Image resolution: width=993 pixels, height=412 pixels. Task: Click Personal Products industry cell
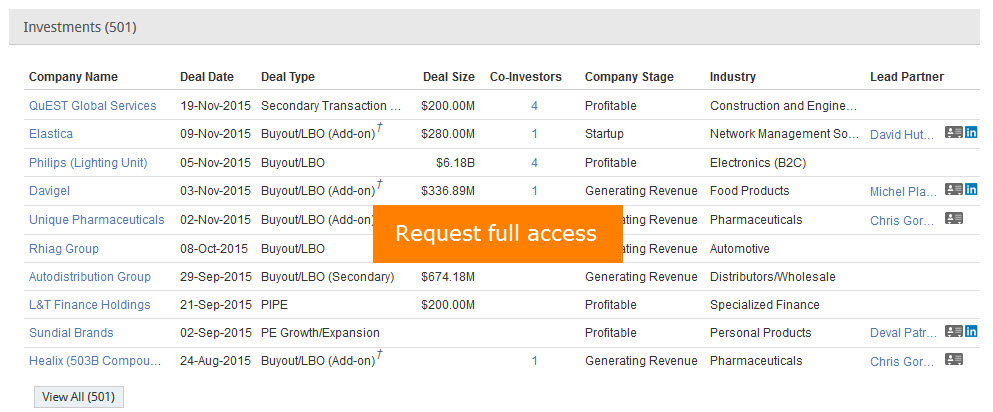coord(761,332)
